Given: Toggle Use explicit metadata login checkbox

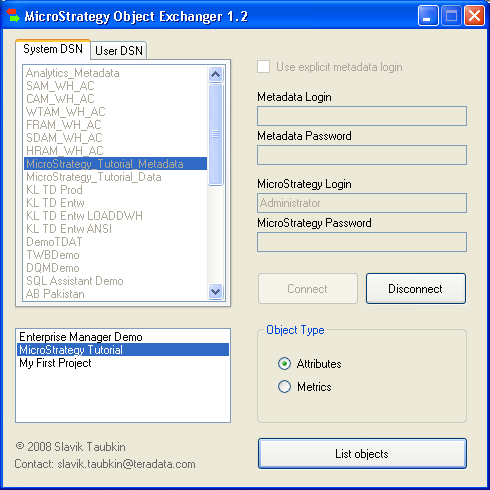Looking at the screenshot, I should (263, 67).
